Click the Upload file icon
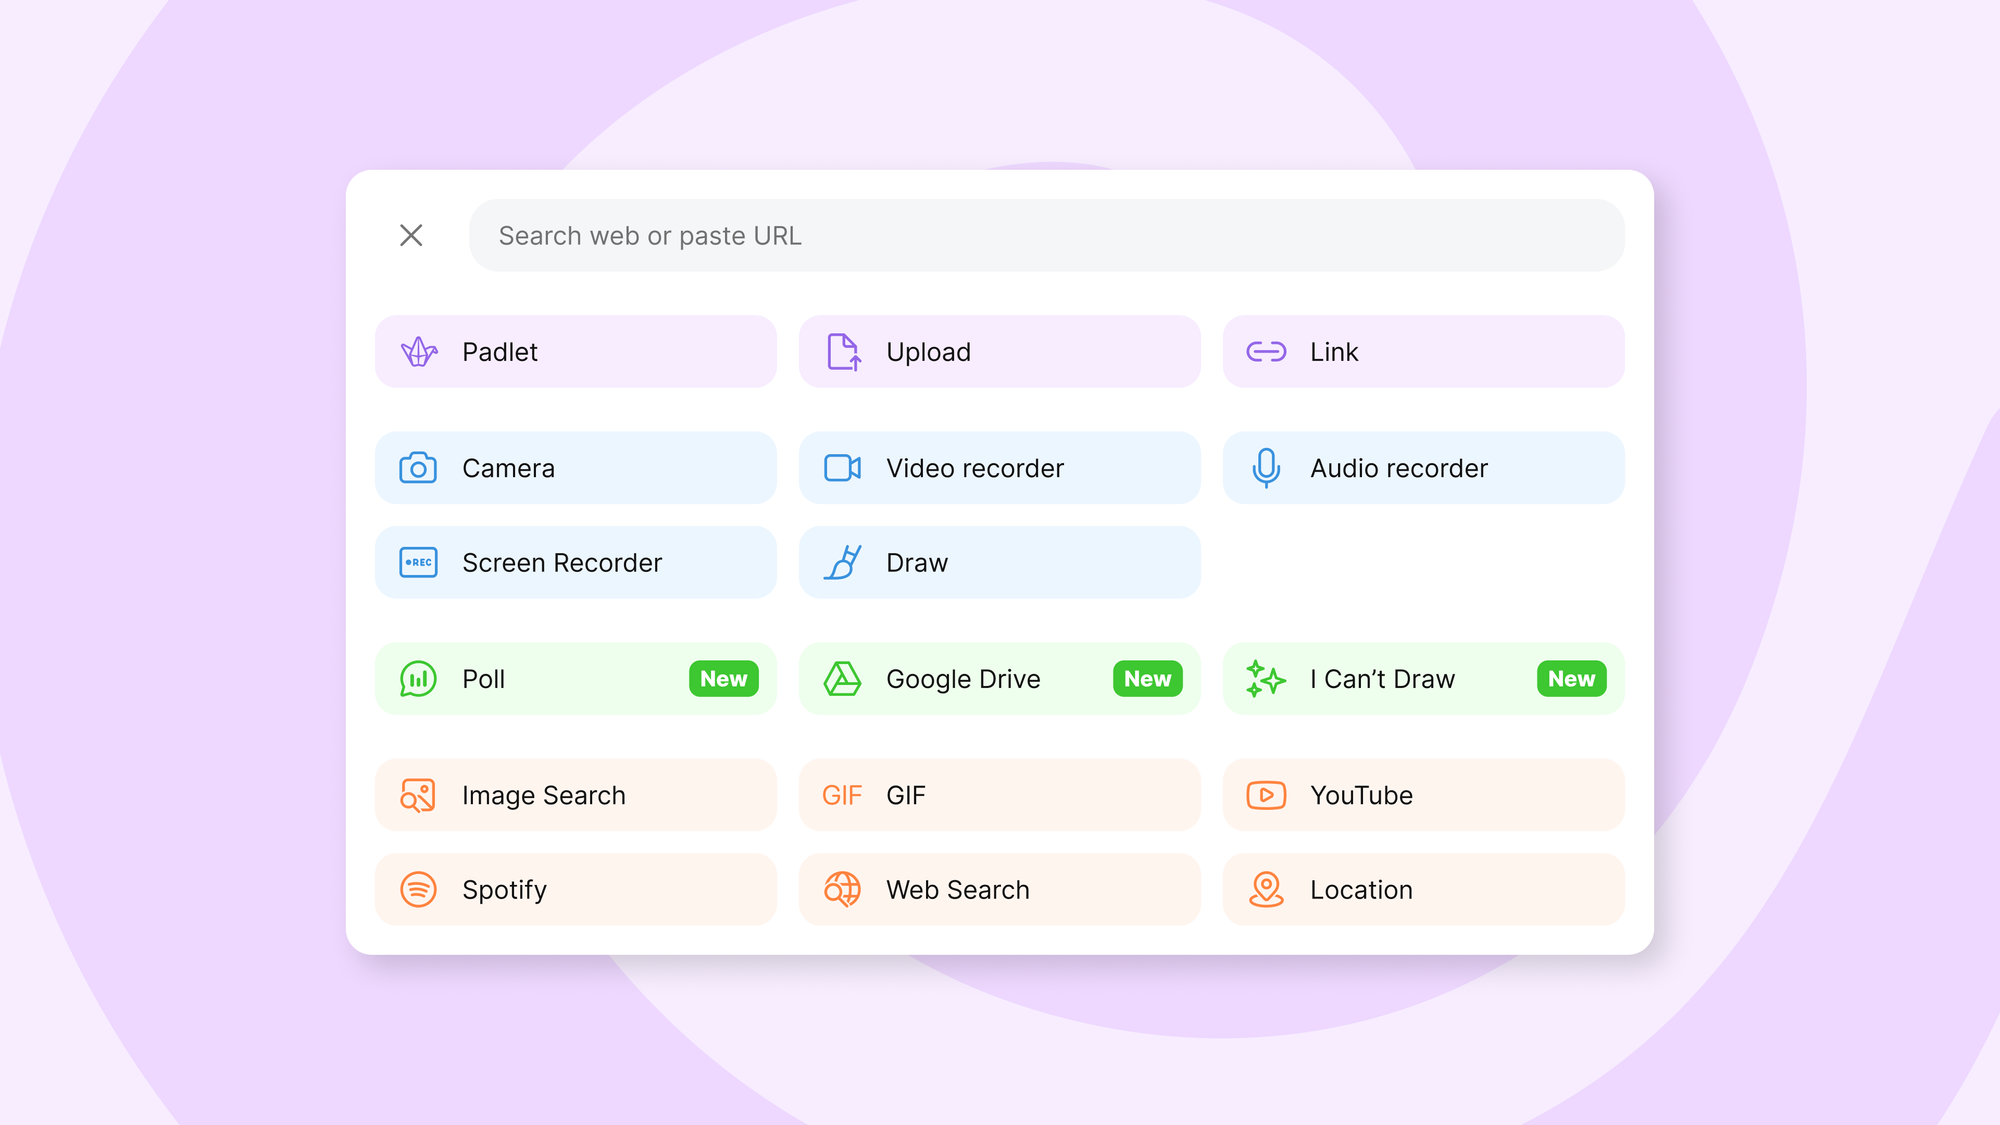This screenshot has height=1125, width=2000. (842, 351)
